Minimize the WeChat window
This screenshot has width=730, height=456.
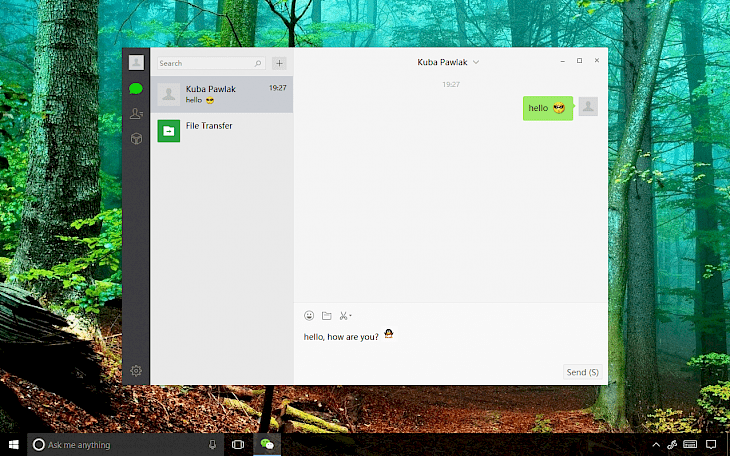pos(562,61)
